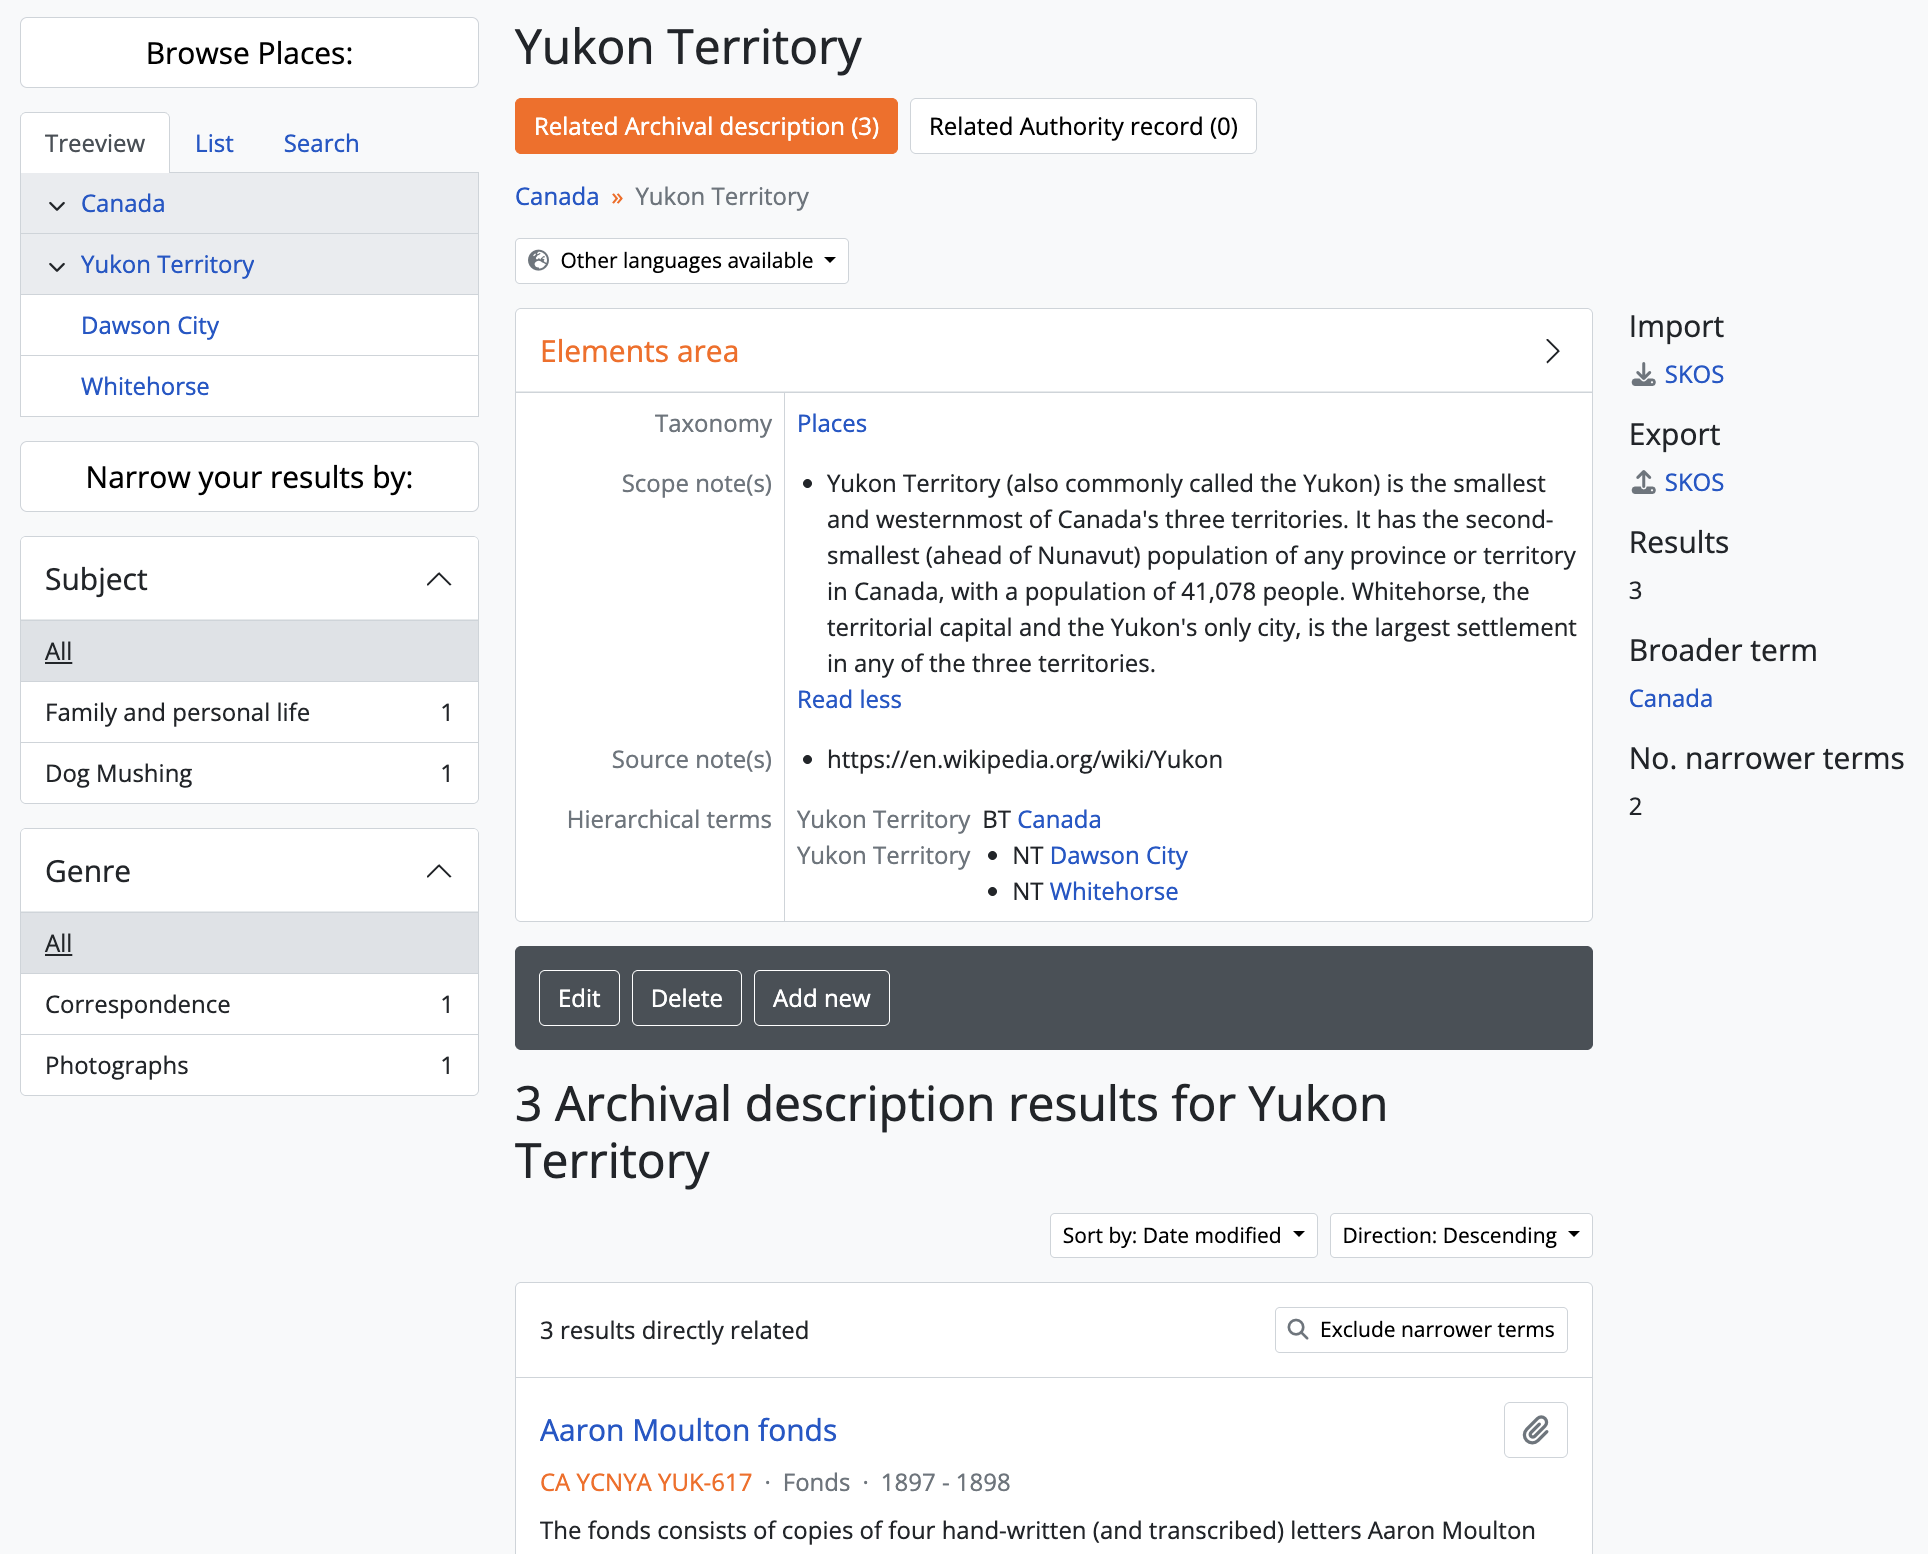
Task: Collapse the Canada tree node arrow
Action: click(57, 205)
